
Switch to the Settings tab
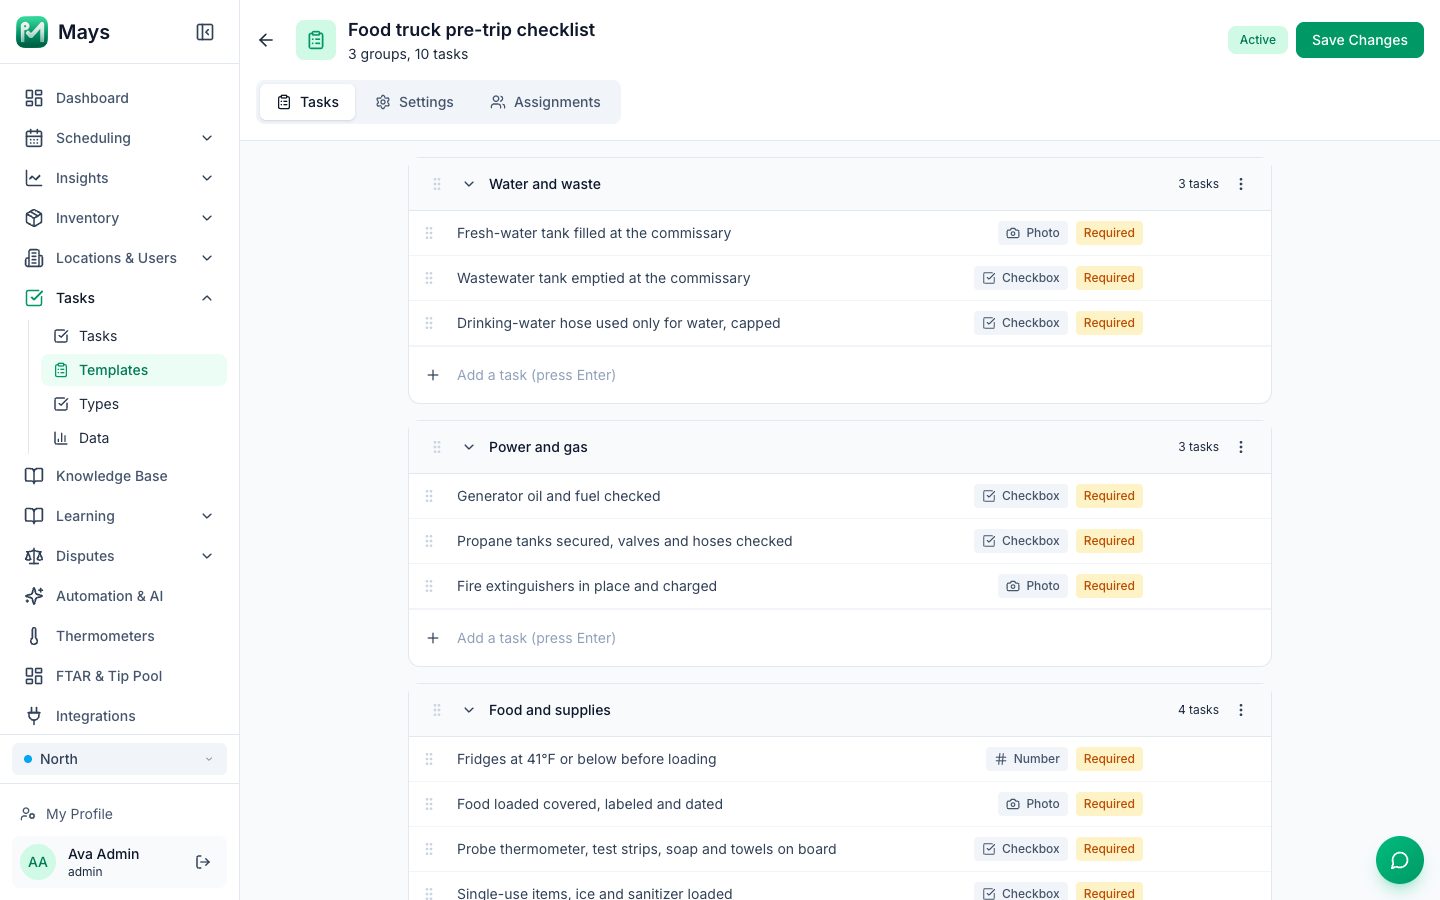click(414, 102)
